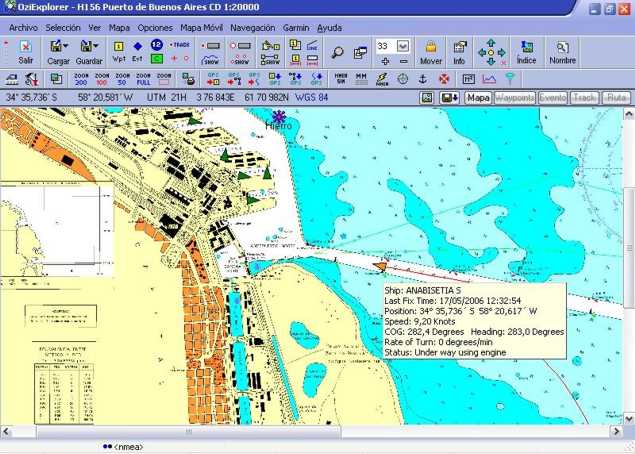This screenshot has width=635, height=454.
Task: Click the Mover lock button
Action: click(430, 53)
